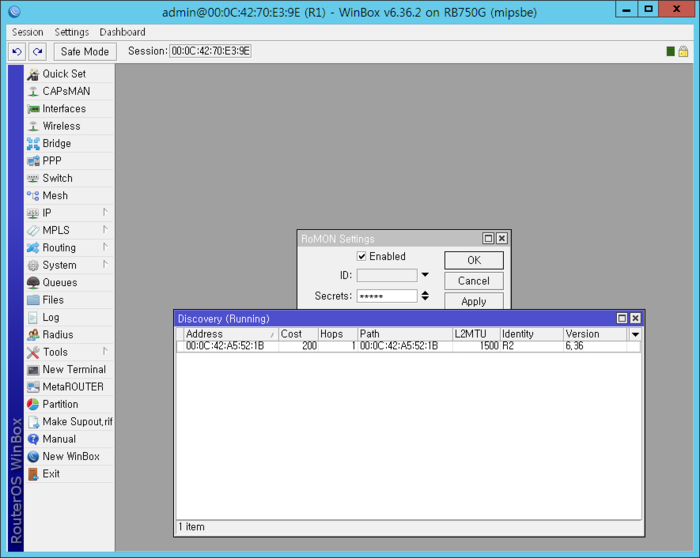Click Exit in the sidebar
This screenshot has width=700, height=558.
(69, 474)
